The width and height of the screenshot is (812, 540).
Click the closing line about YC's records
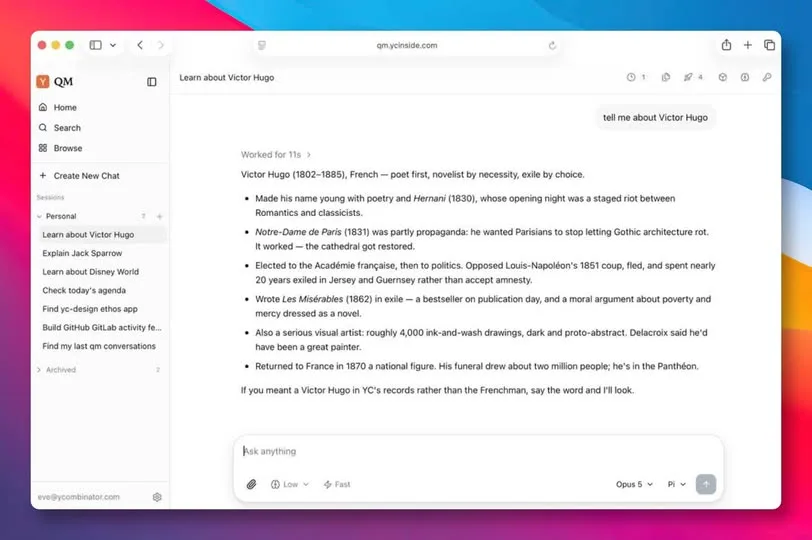tap(437, 390)
